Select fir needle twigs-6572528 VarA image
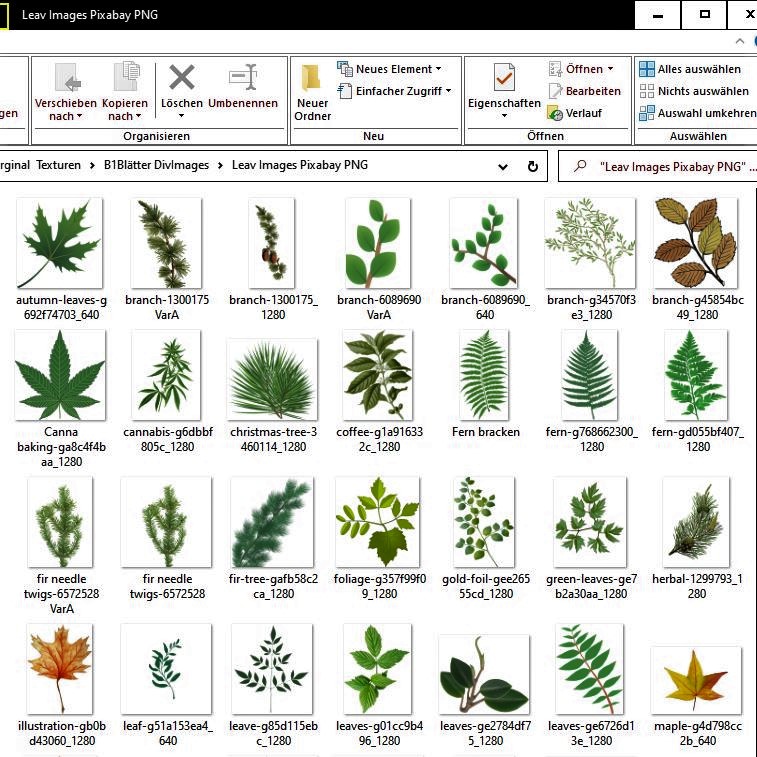Viewport: 757px width, 757px height. 60,522
